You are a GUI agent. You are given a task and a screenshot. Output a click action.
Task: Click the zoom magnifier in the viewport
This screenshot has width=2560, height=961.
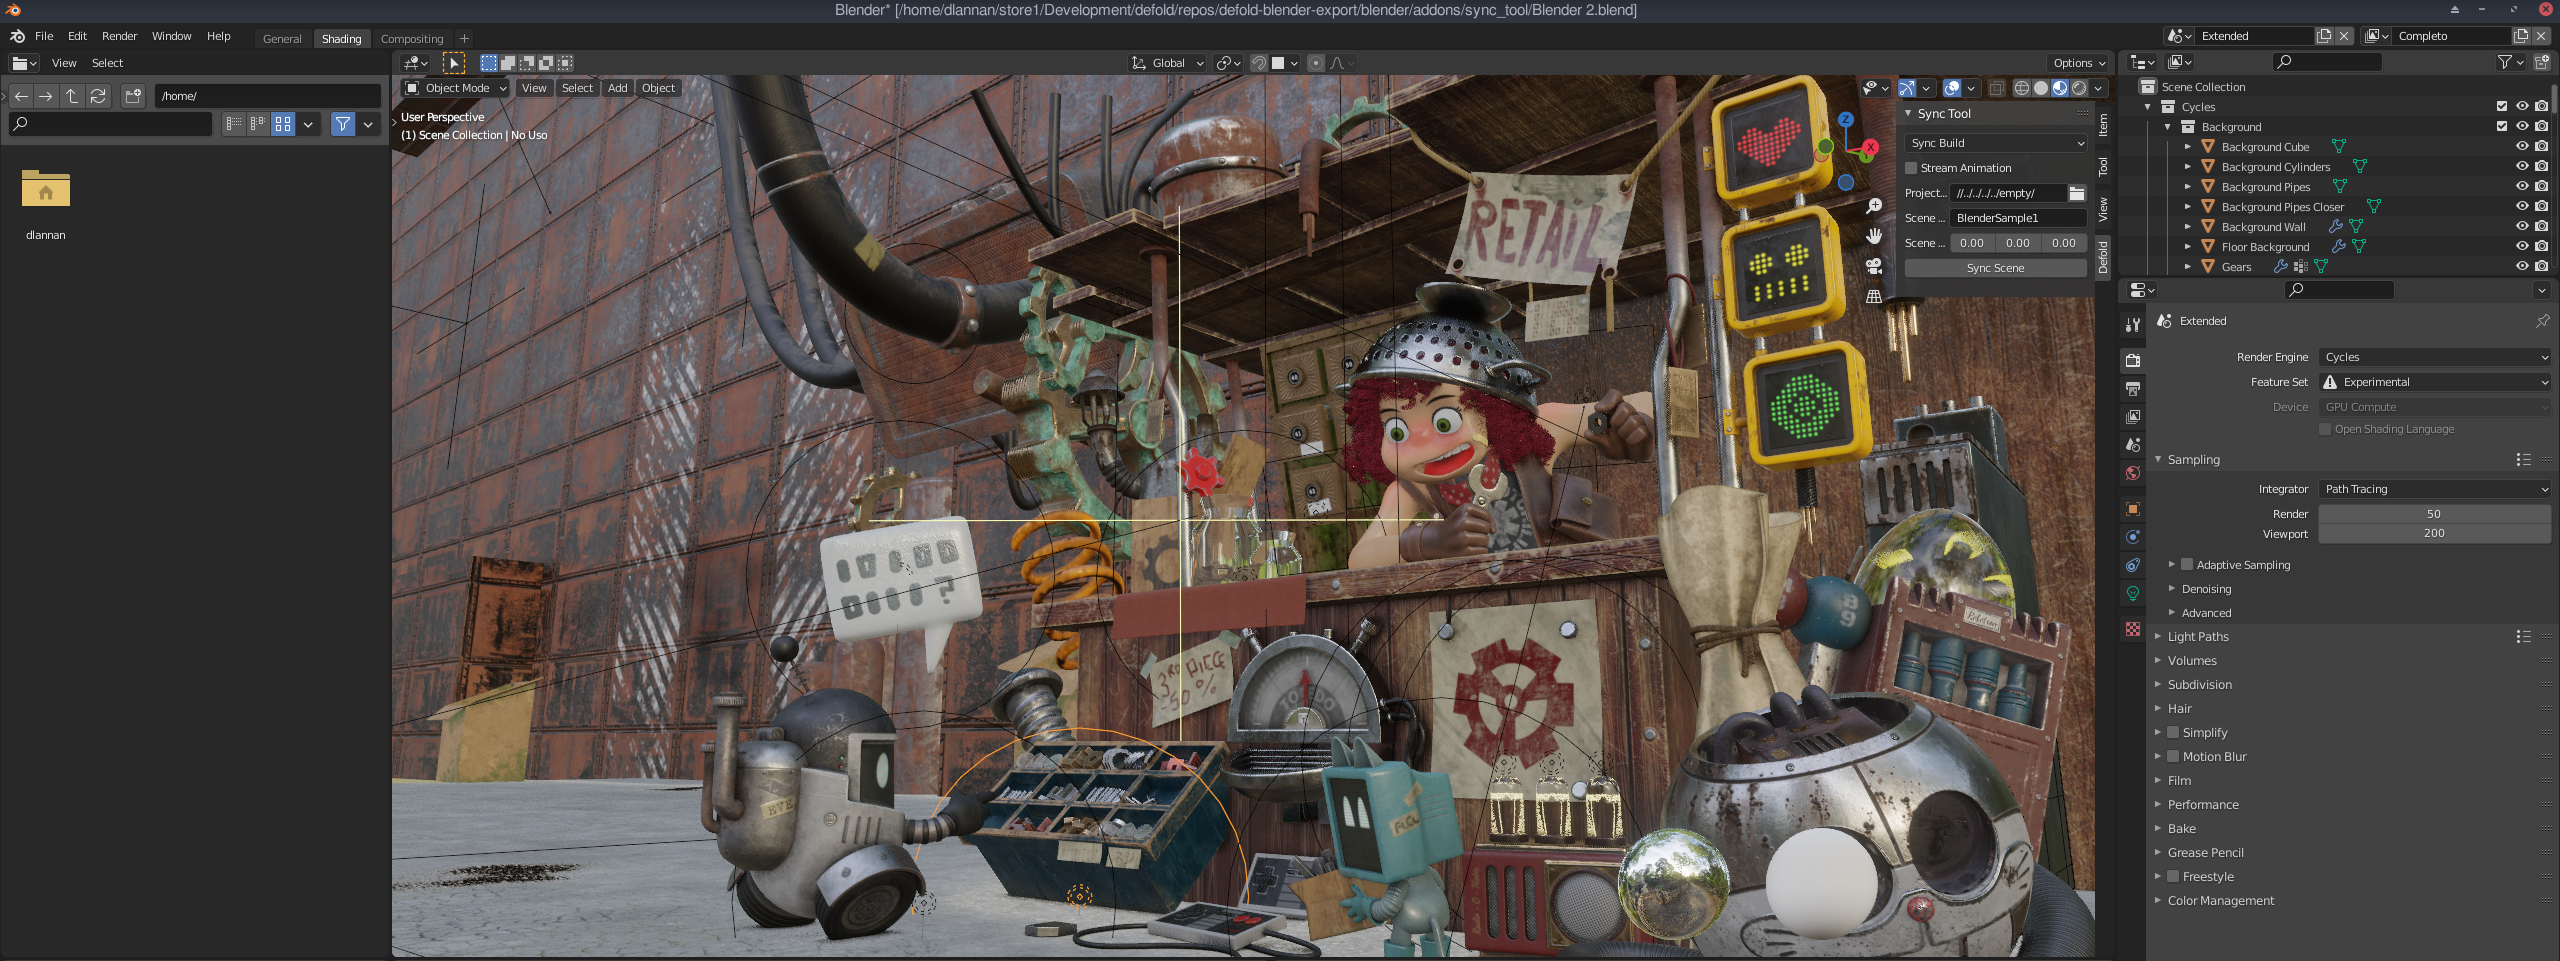point(1874,206)
